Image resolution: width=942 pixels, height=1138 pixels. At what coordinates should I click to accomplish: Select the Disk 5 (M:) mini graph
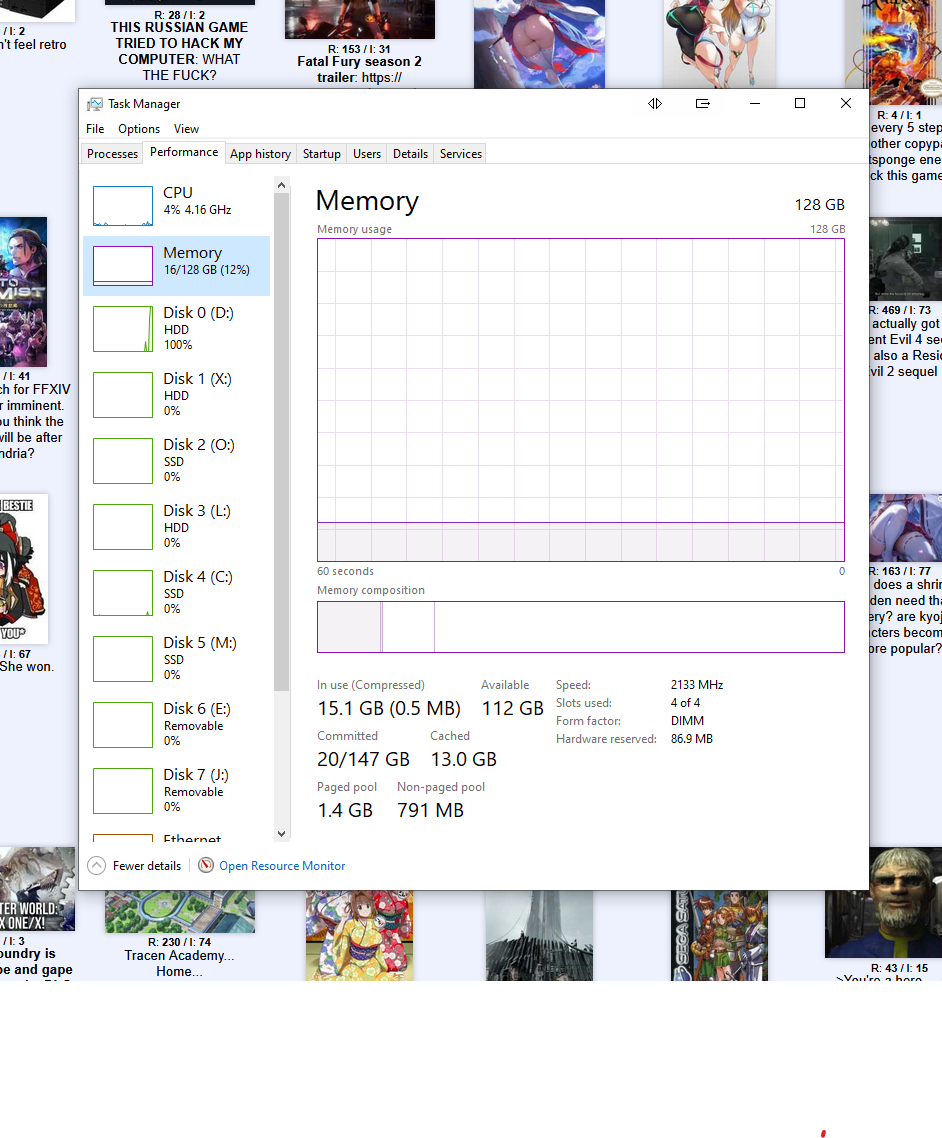tap(123, 659)
